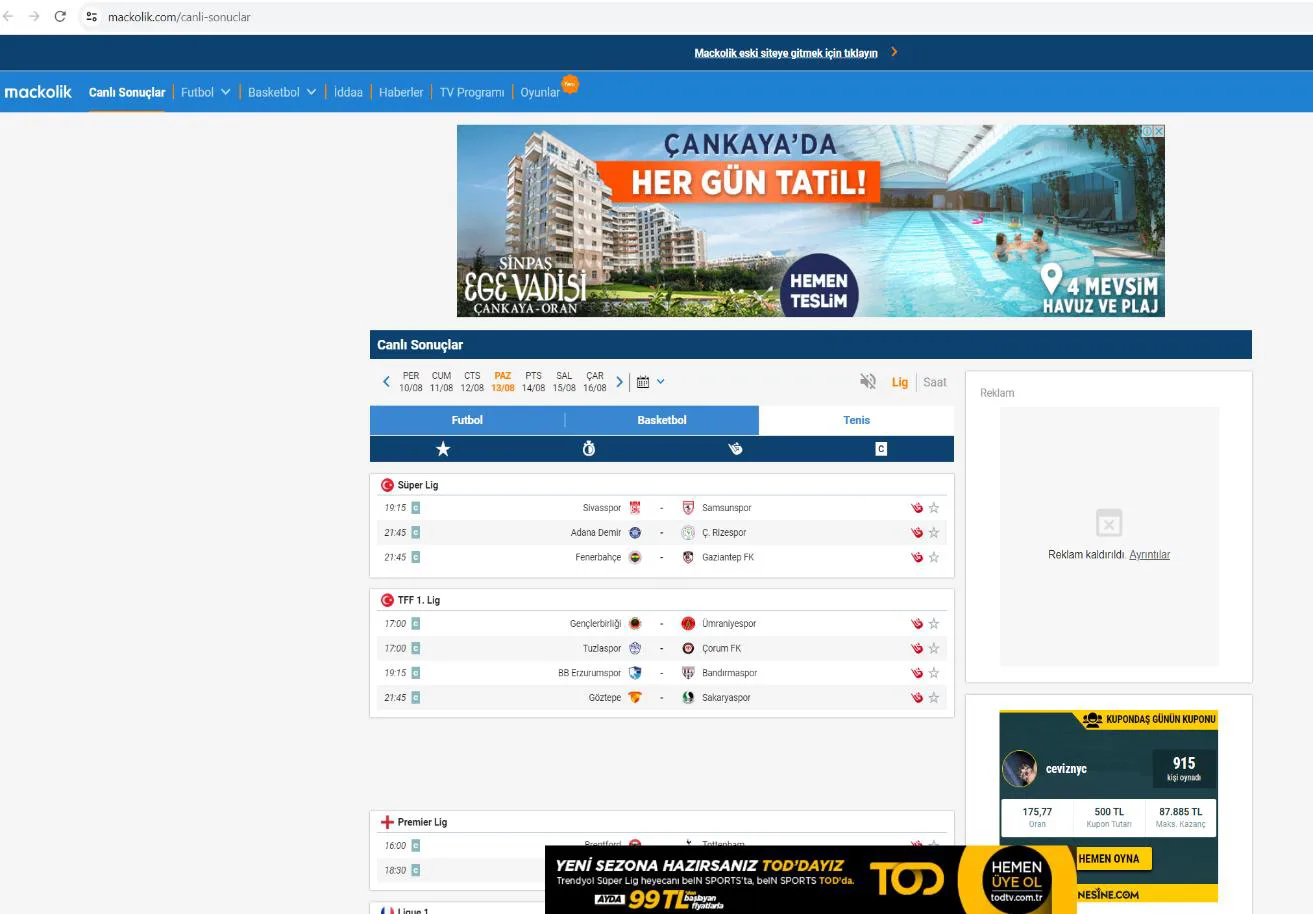Open the calendar date picker icon
Screen dimensions: 1313x914
(x=643, y=382)
